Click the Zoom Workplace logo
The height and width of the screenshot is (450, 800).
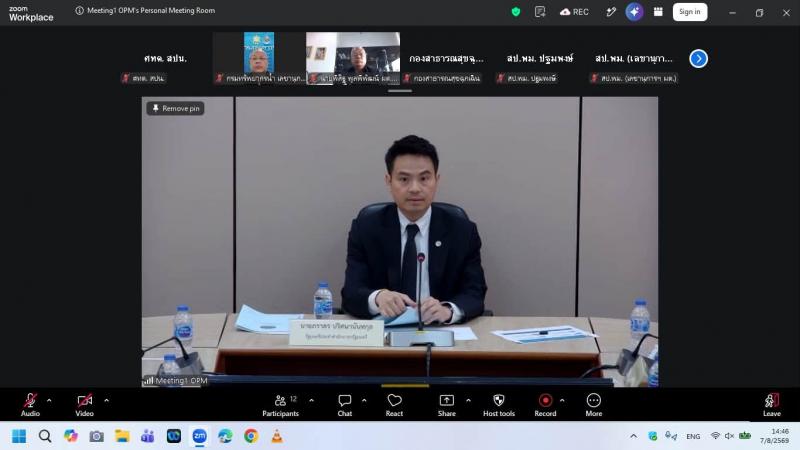31,13
